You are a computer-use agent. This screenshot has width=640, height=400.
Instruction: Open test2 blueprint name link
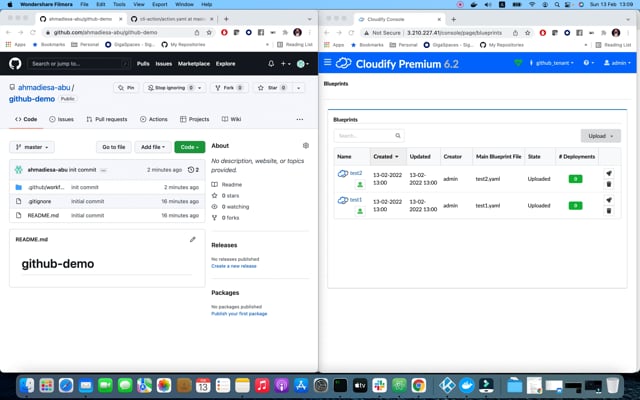[356, 173]
